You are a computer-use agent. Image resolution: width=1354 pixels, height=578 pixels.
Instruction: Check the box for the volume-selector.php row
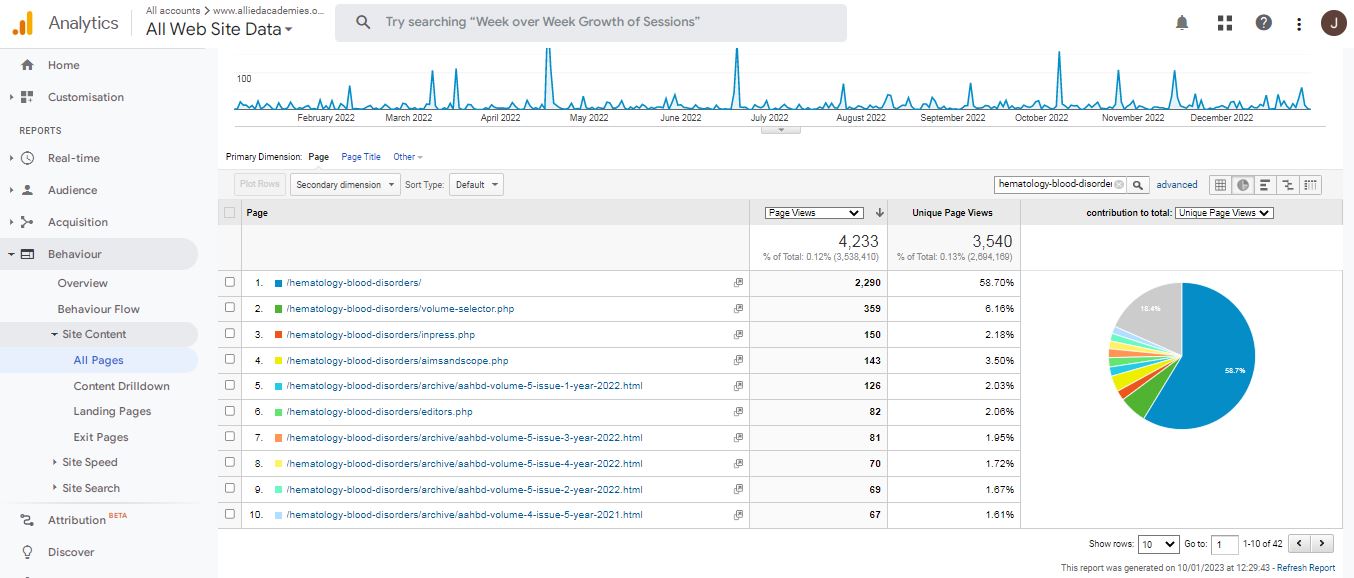(x=230, y=308)
